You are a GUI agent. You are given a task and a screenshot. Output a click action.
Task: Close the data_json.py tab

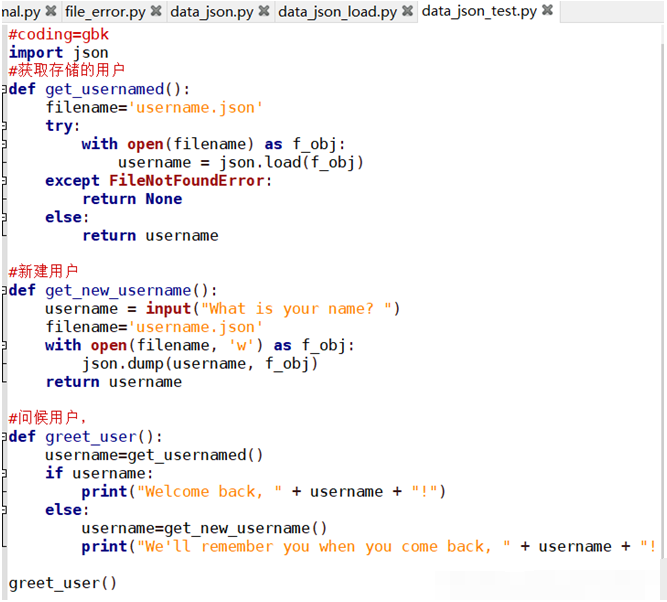coord(264,11)
